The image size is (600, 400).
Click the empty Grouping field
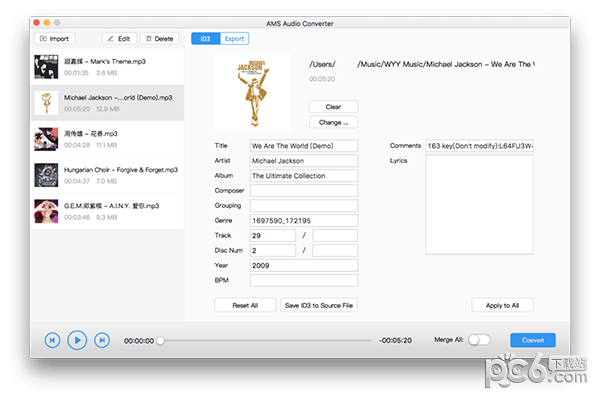click(304, 206)
